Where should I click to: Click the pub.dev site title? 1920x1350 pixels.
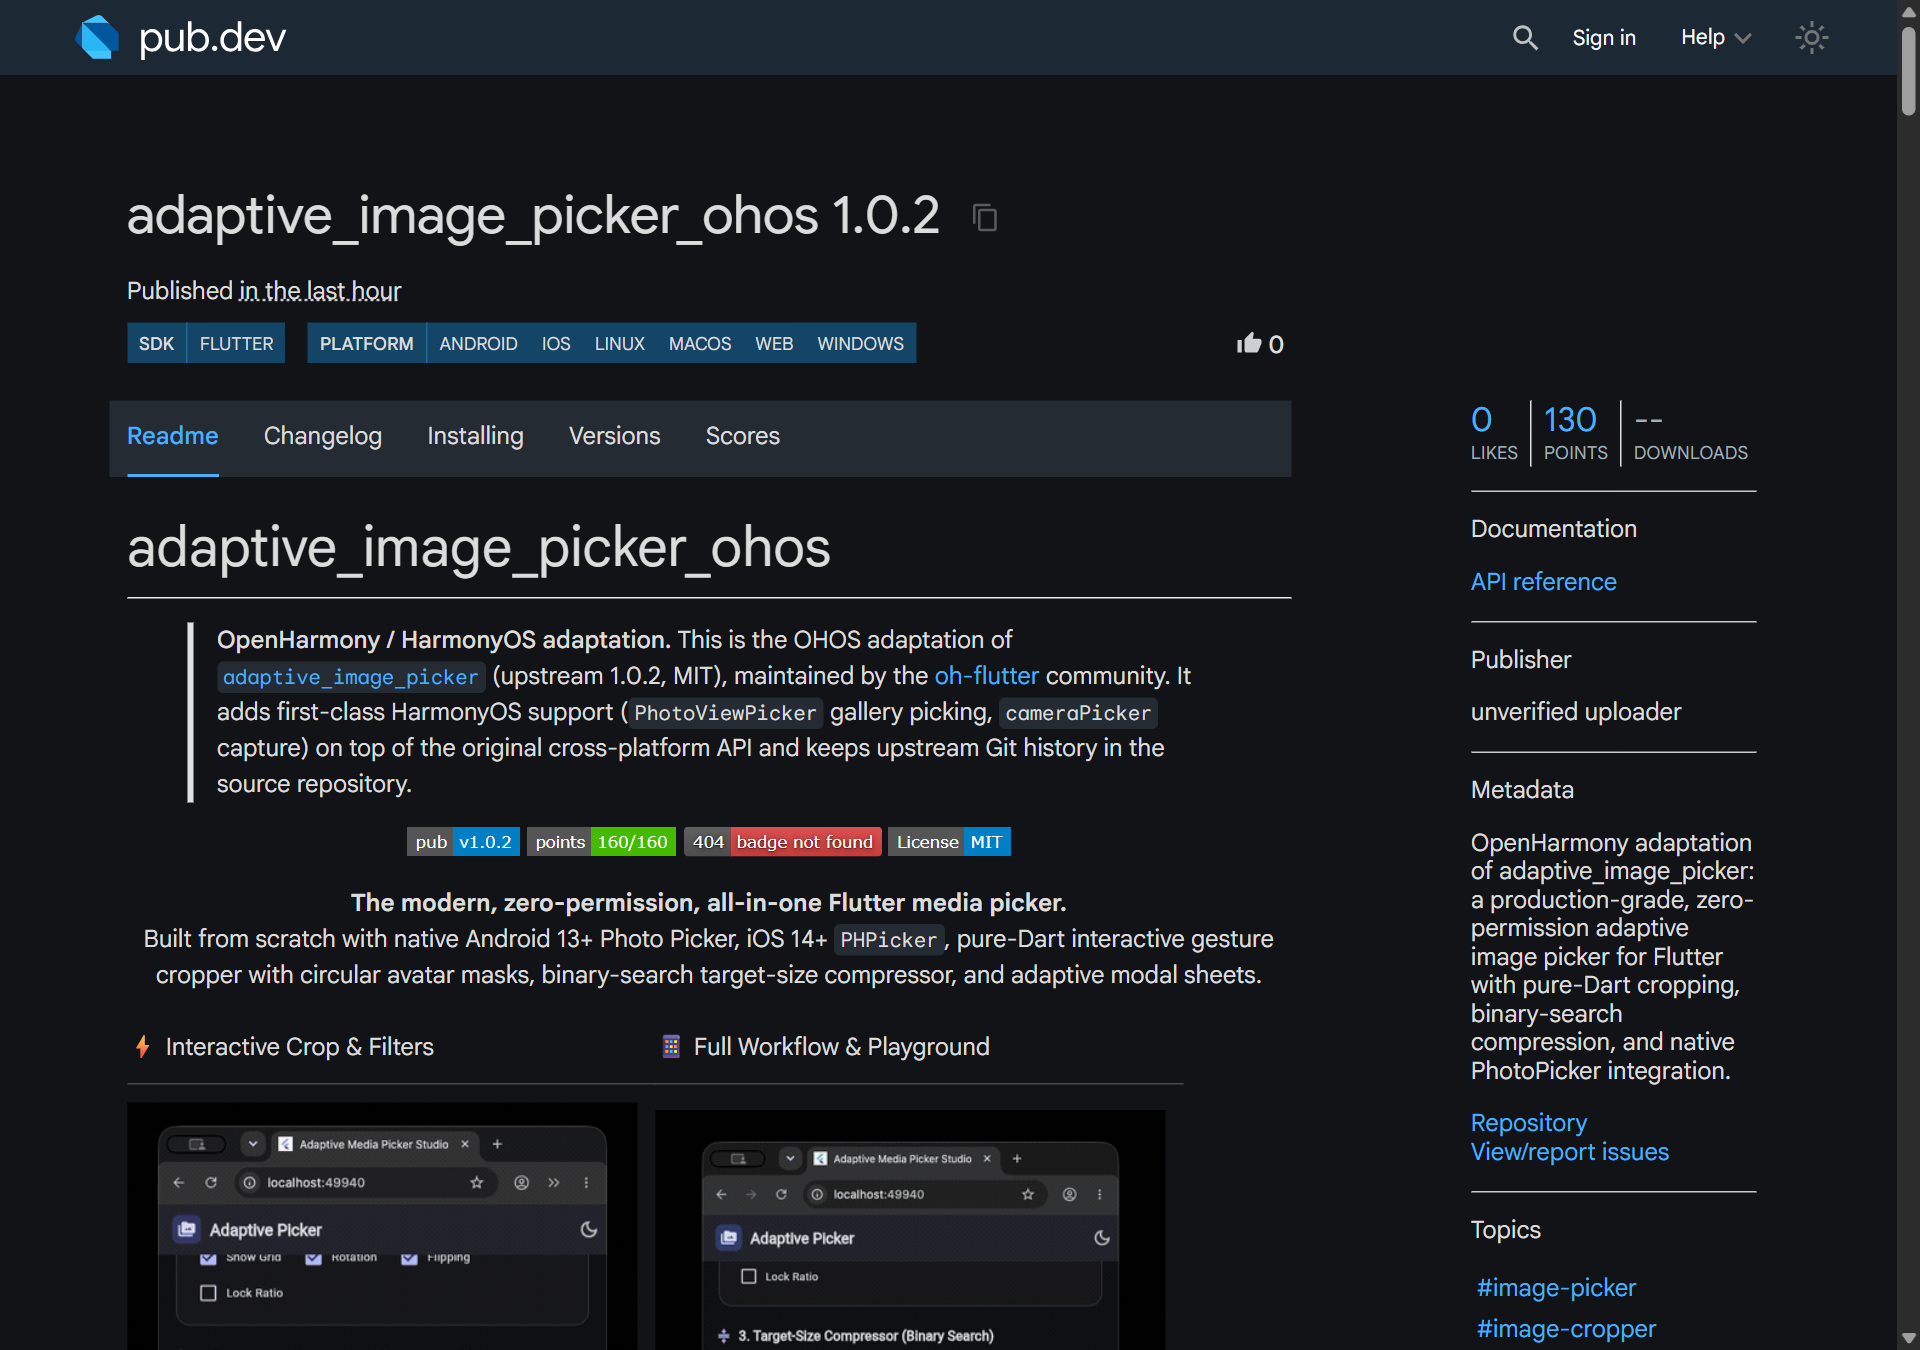(x=212, y=38)
